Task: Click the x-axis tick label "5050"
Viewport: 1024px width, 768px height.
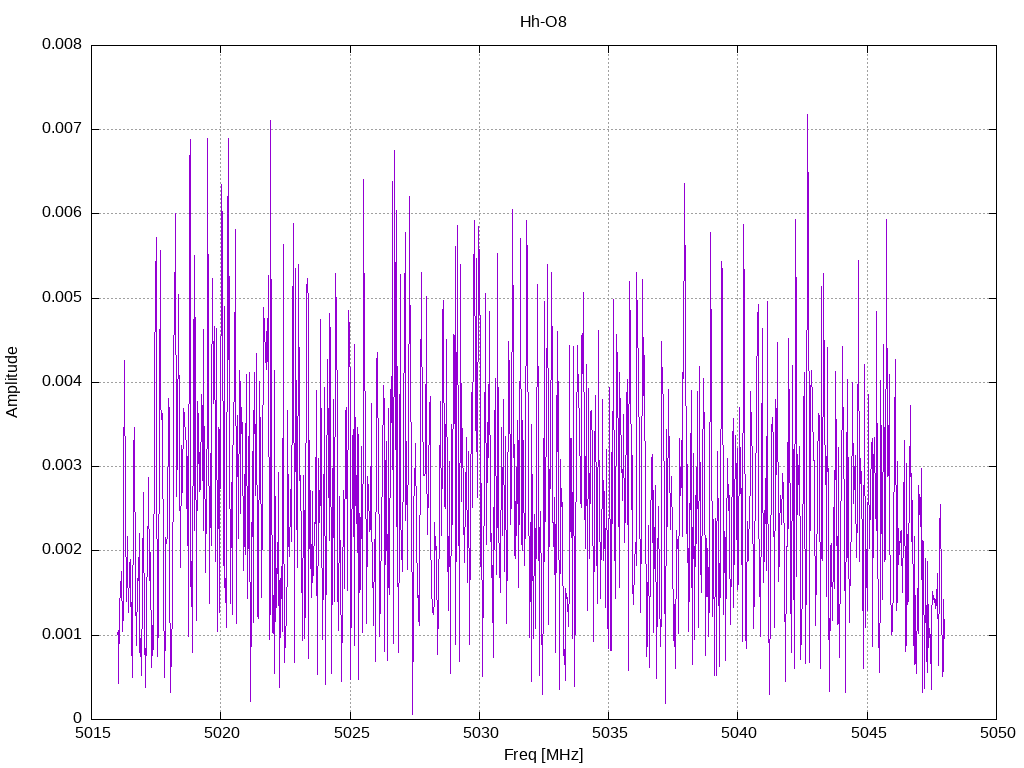Action: [x=997, y=733]
